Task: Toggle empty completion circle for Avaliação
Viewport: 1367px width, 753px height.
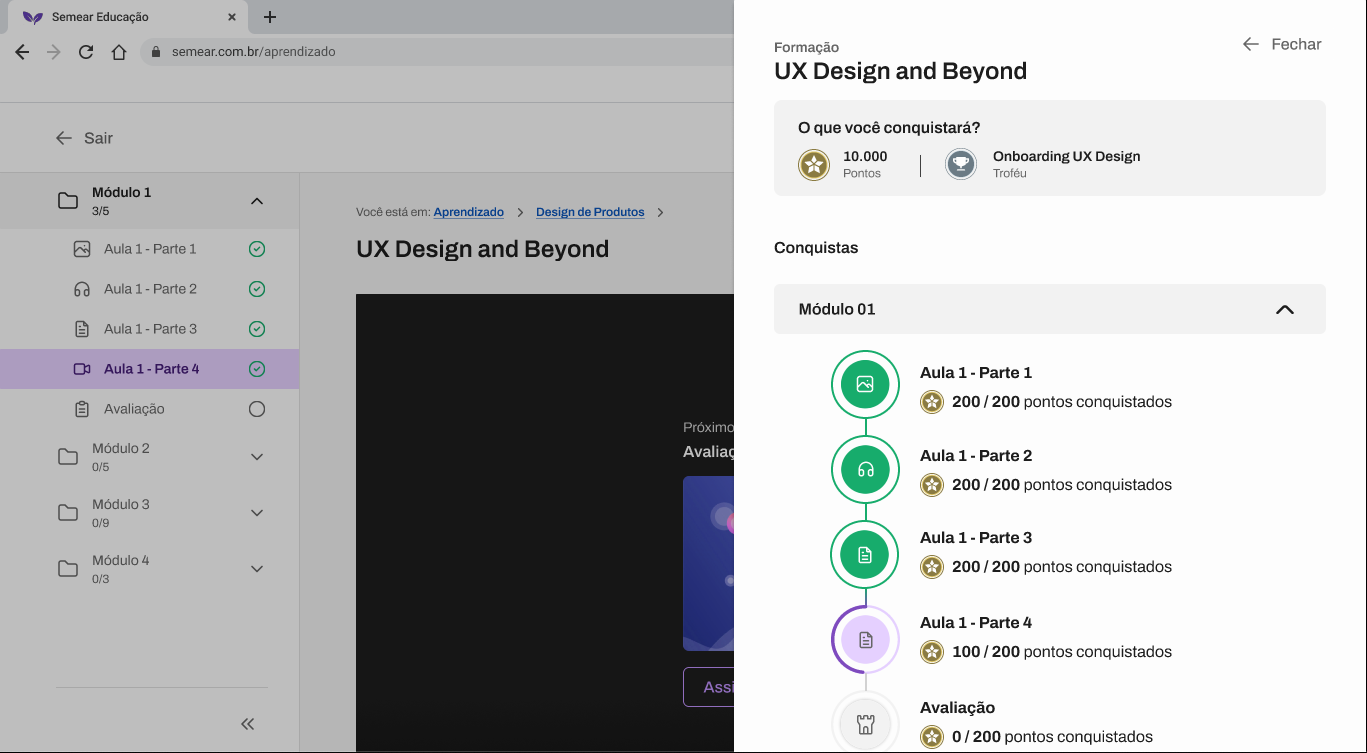Action: [257, 409]
